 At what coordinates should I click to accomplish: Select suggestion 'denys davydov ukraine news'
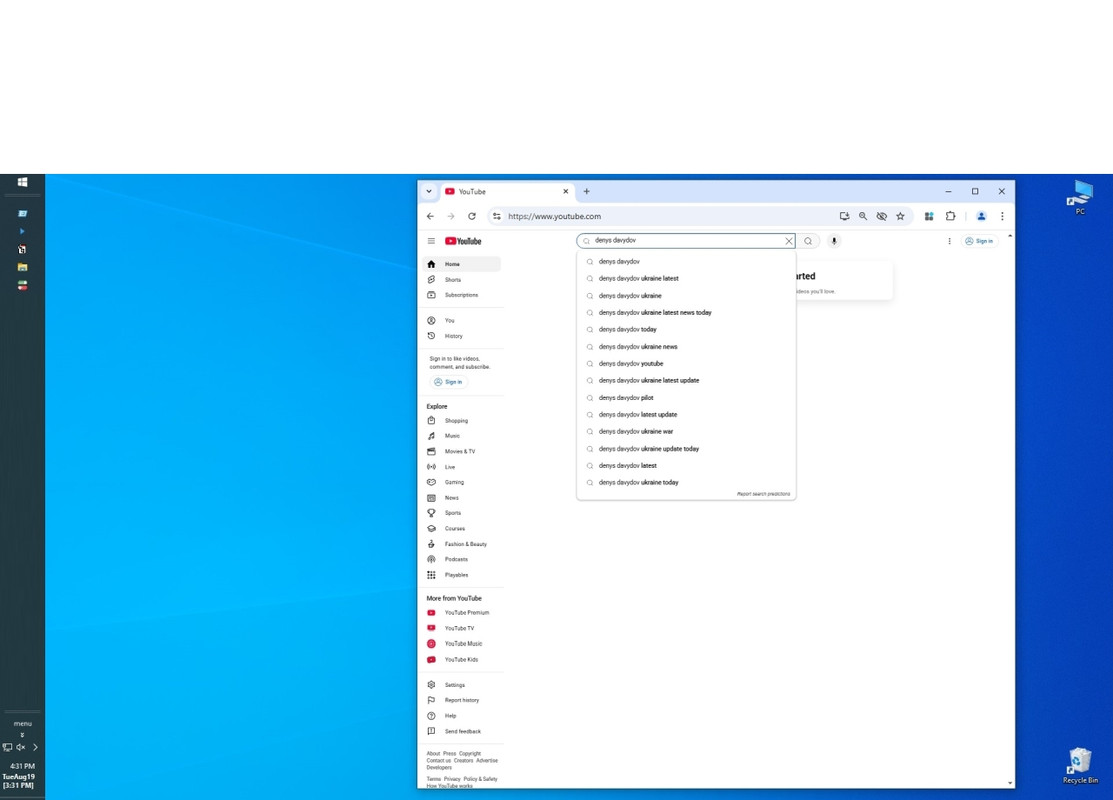point(686,346)
